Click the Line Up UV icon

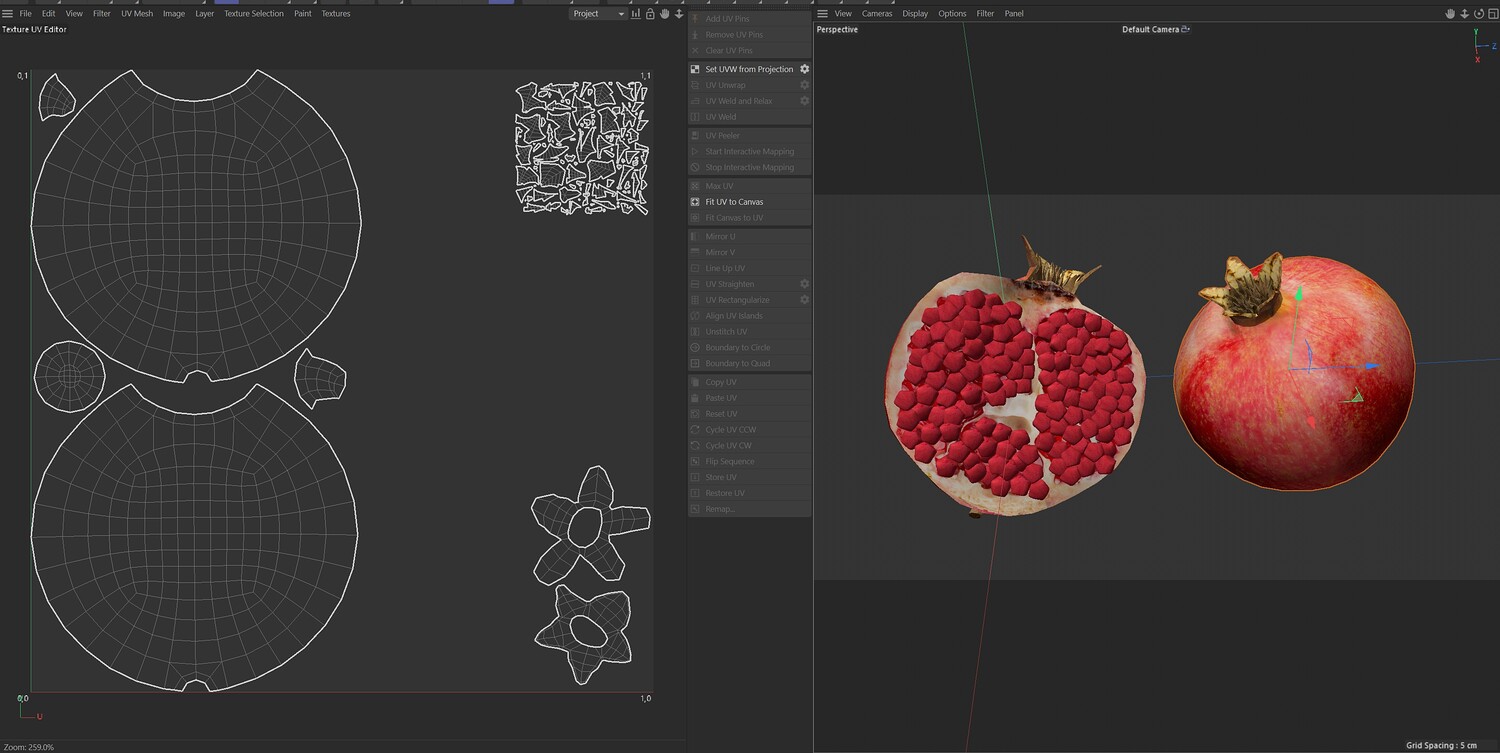[x=696, y=269]
